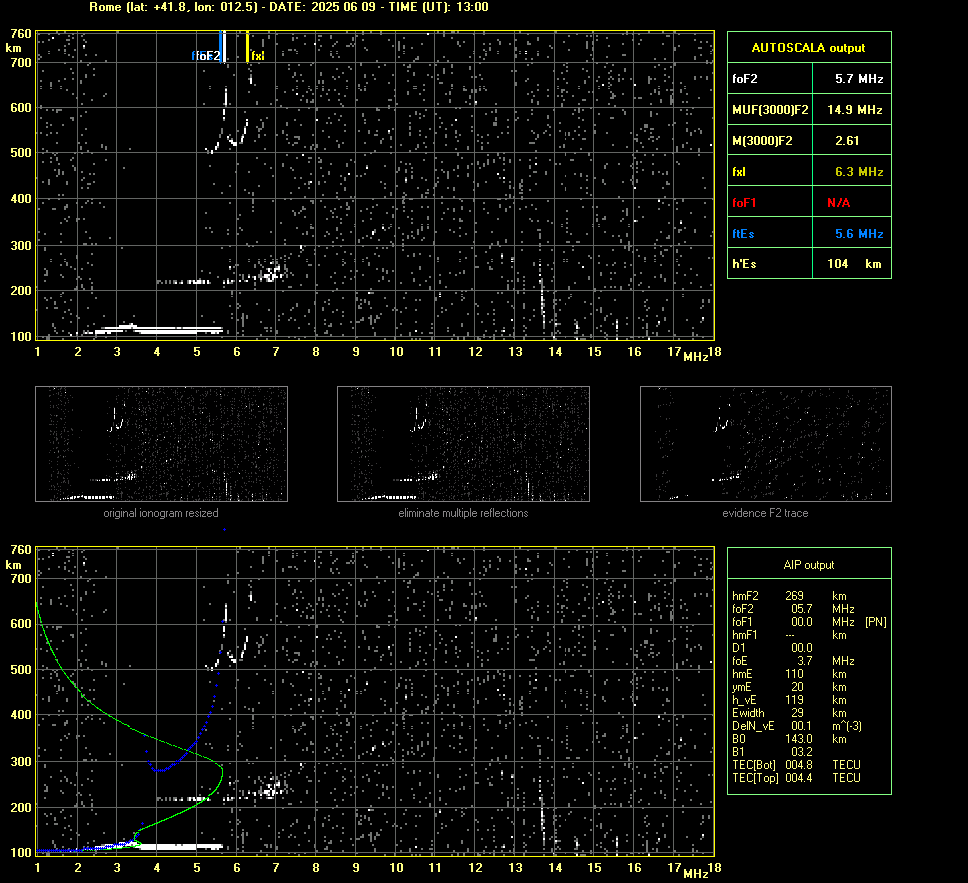This screenshot has width=968, height=883.
Task: Select the blue foF2 marker label
Action: click(206, 56)
